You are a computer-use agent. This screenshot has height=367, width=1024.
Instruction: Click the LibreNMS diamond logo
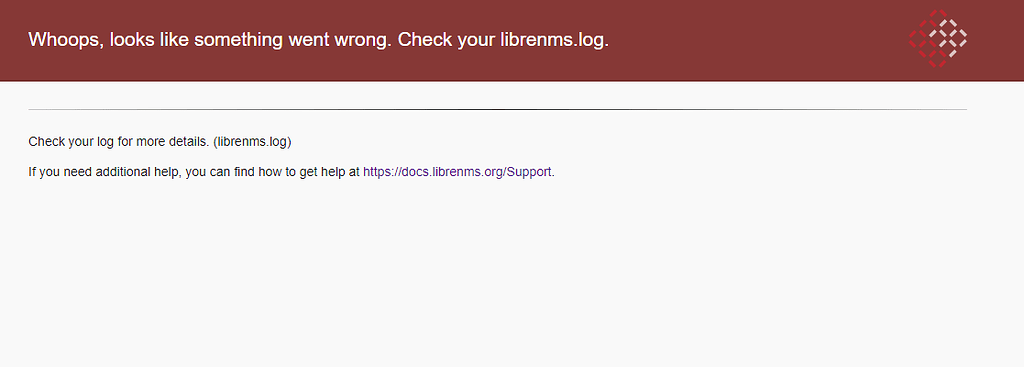coord(938,39)
